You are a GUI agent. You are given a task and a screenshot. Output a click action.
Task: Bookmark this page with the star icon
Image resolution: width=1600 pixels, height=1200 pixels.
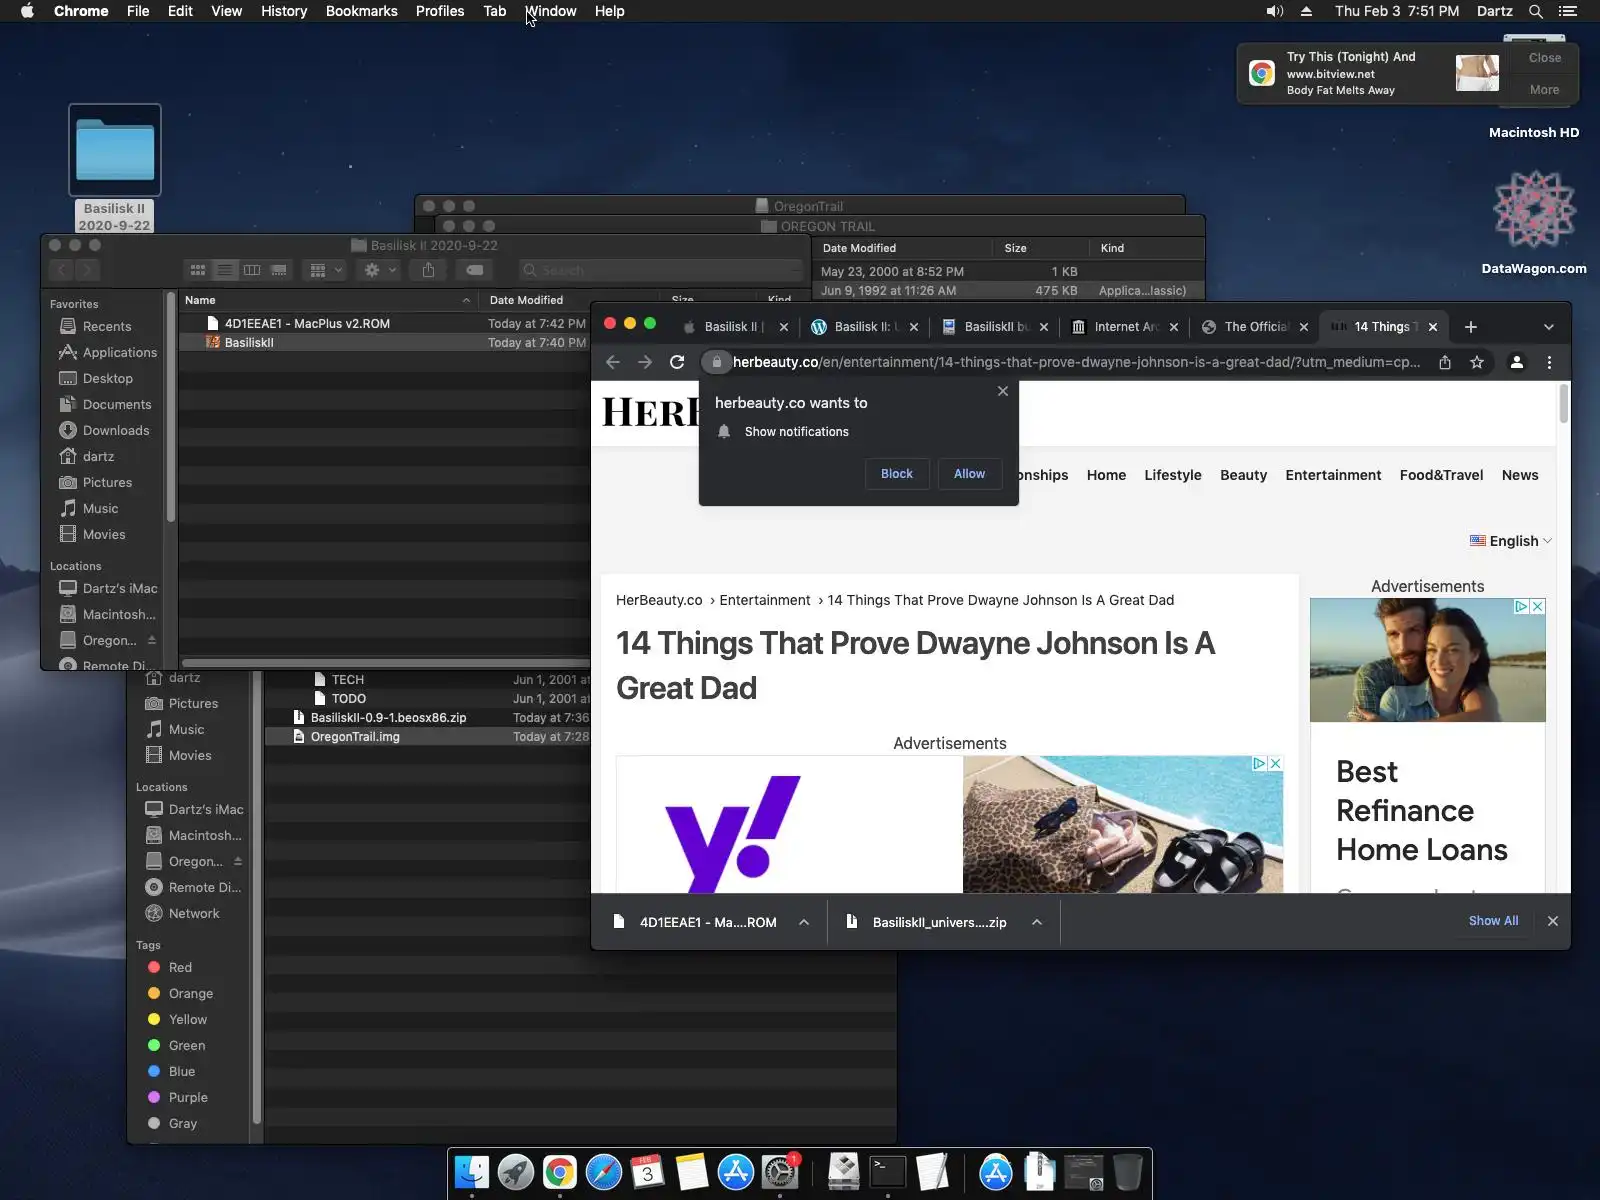pos(1477,362)
